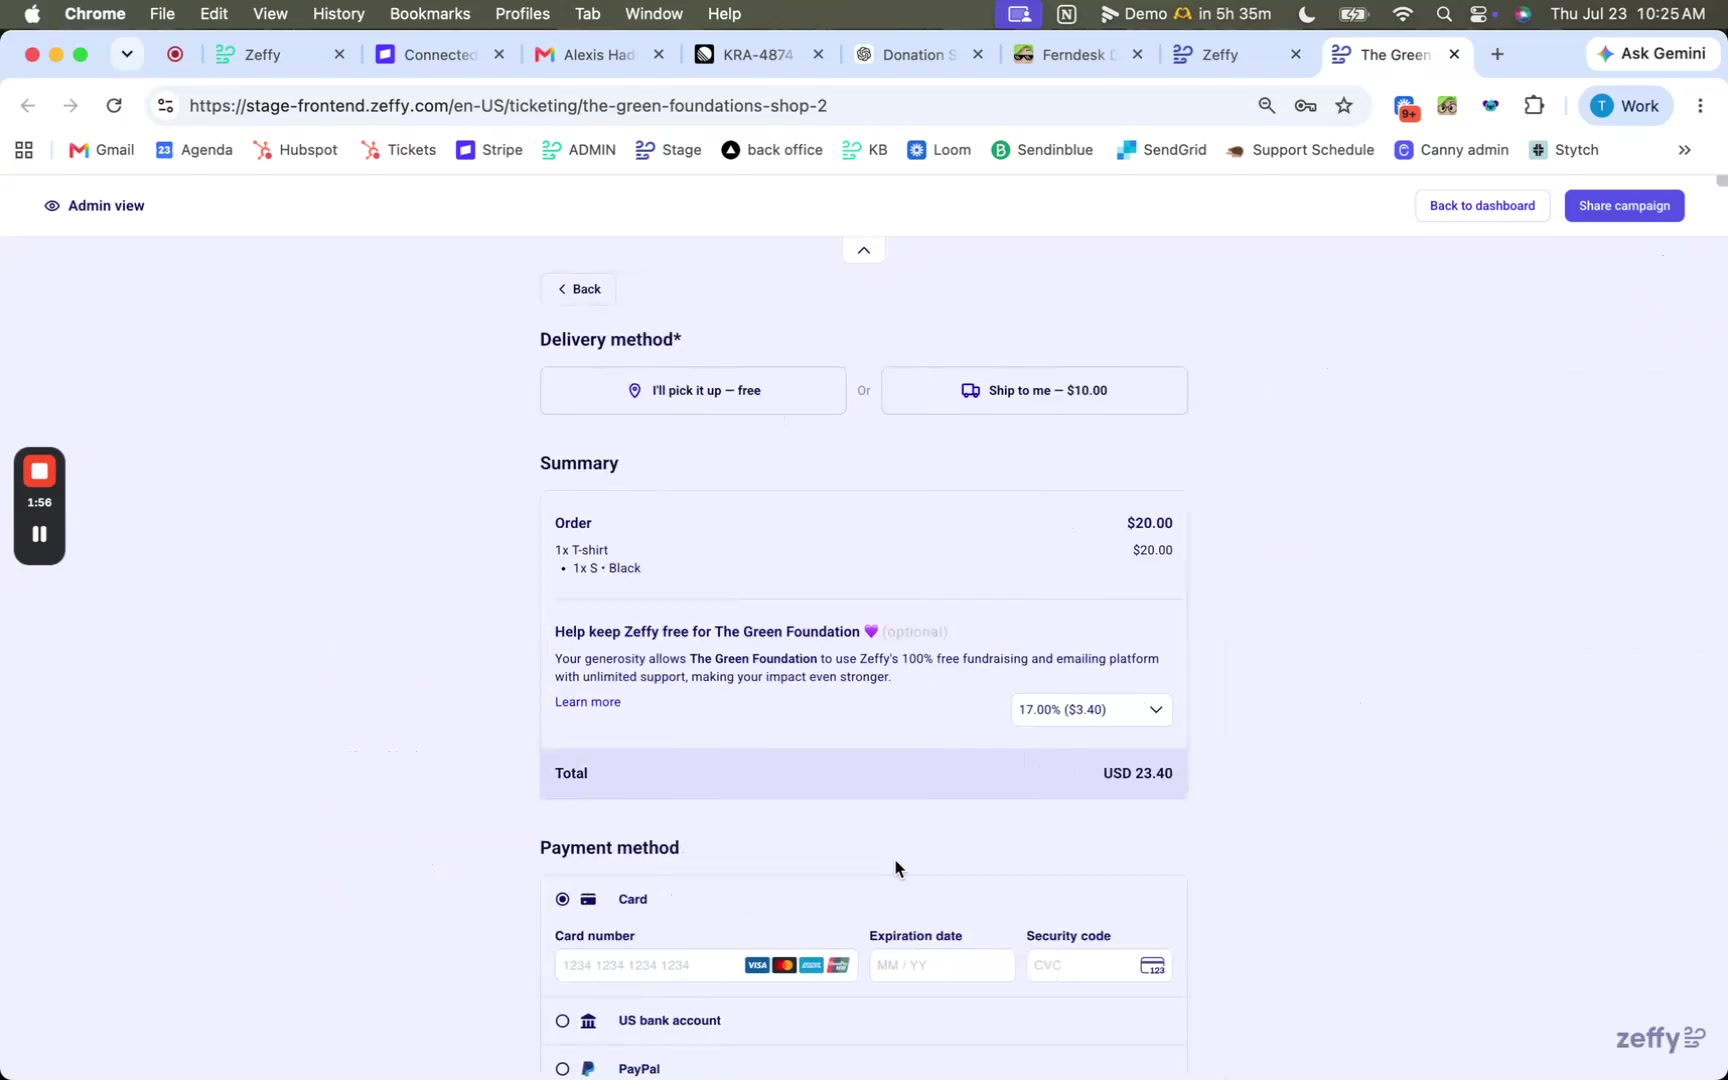Open the Chrome apps grid
The image size is (1728, 1080).
coord(24,150)
